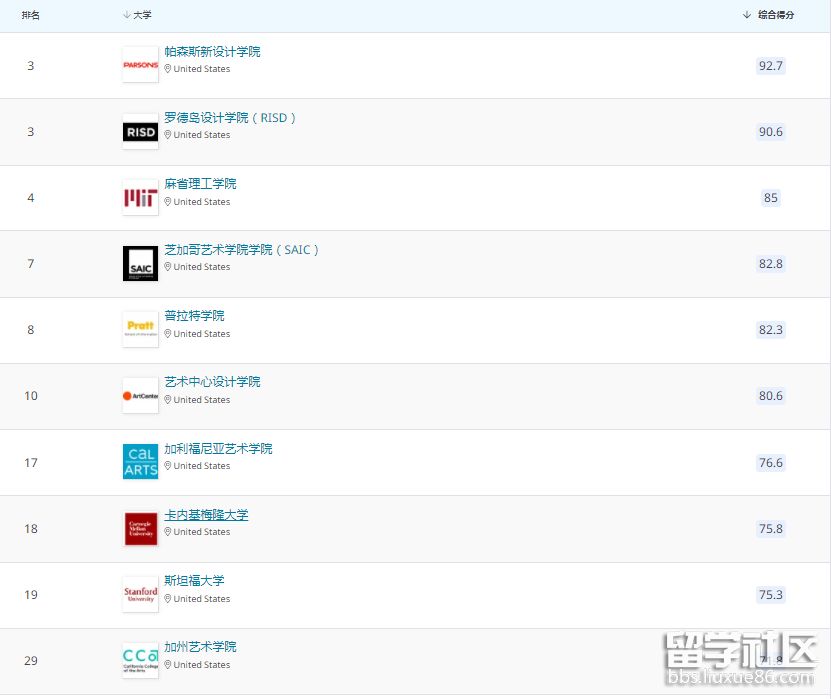Click the Carnegie Mellon University logo
This screenshot has width=831, height=699.
140,528
